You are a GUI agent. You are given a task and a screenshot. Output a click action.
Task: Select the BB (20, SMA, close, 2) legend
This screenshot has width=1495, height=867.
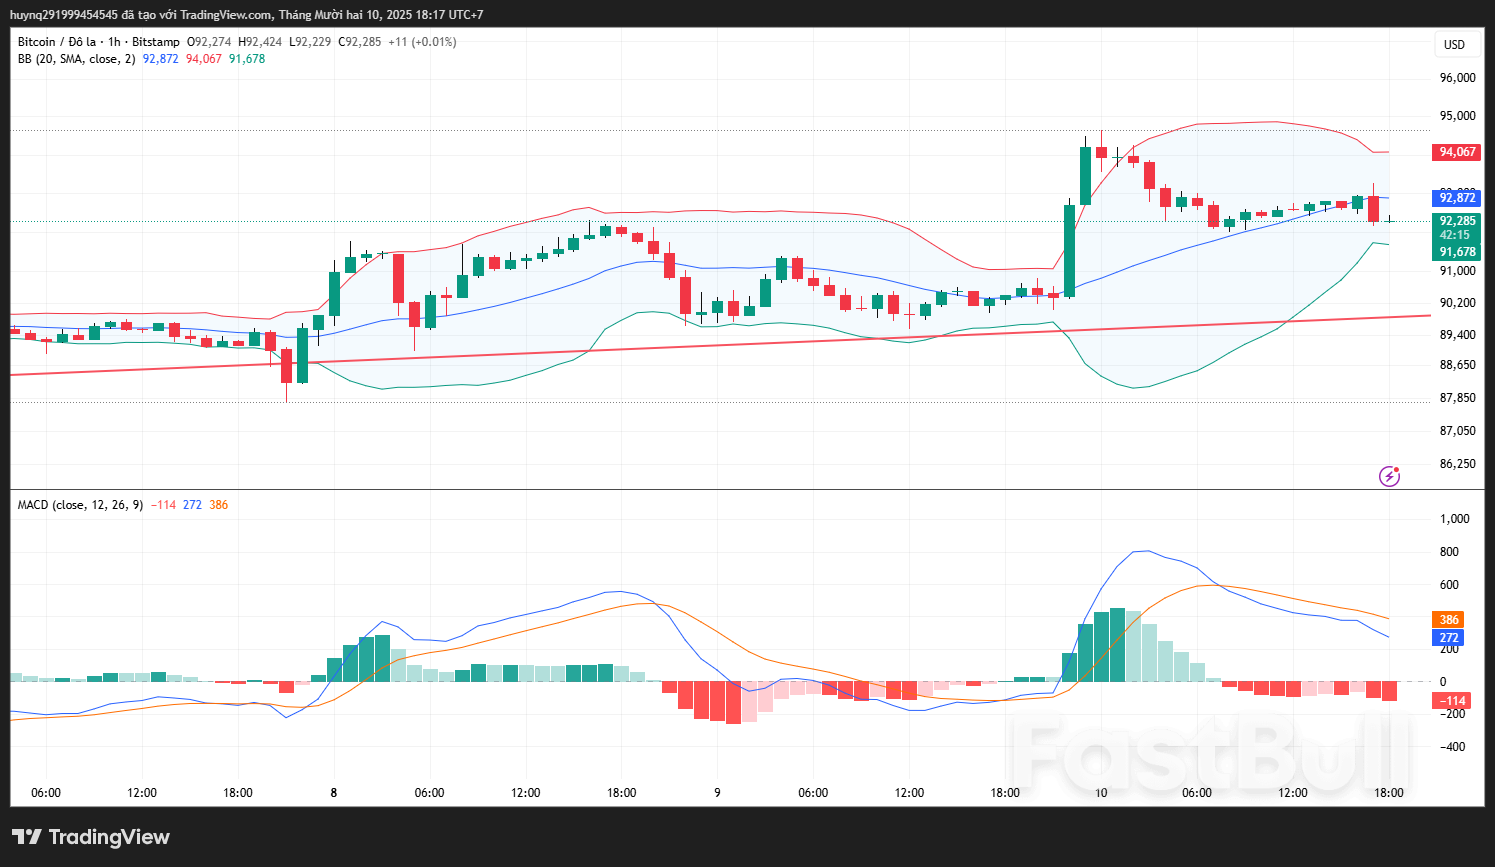(x=76, y=59)
